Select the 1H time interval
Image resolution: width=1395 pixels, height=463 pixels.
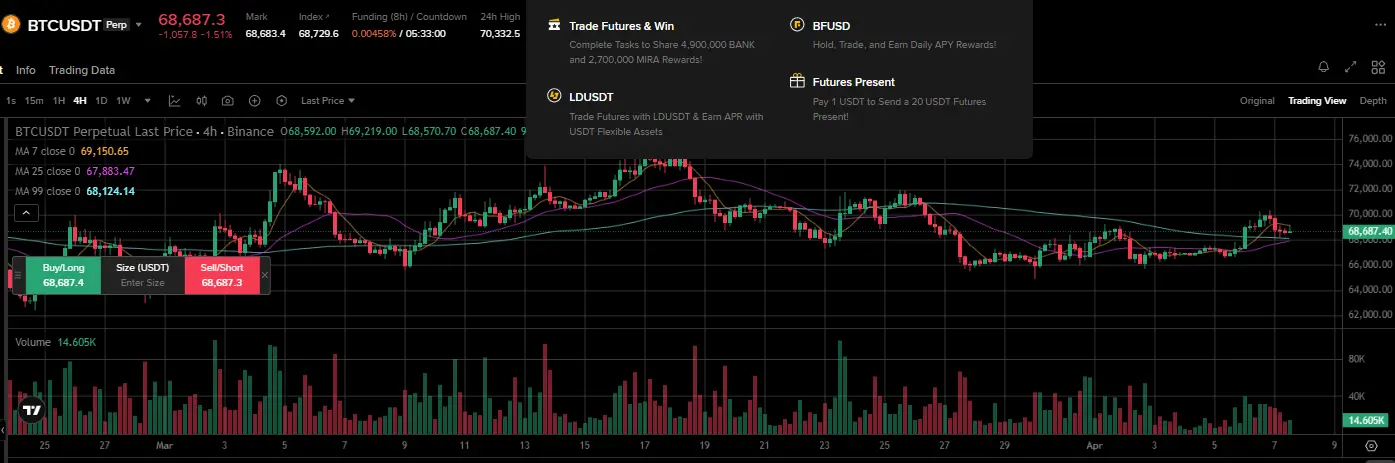pyautogui.click(x=59, y=101)
